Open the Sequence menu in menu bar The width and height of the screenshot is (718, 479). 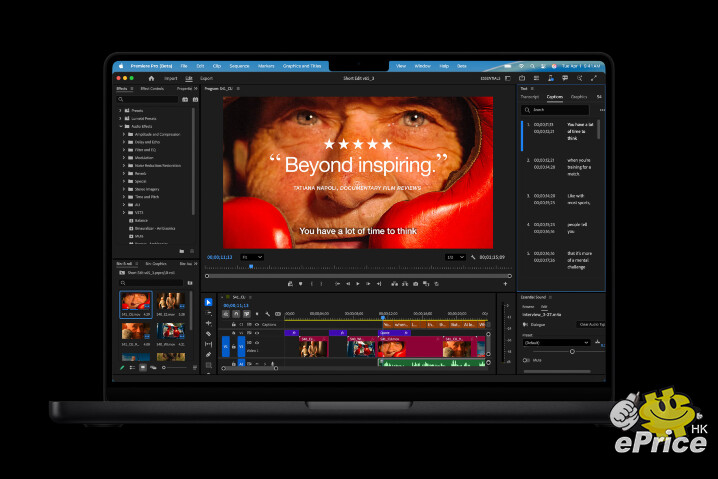pos(239,65)
